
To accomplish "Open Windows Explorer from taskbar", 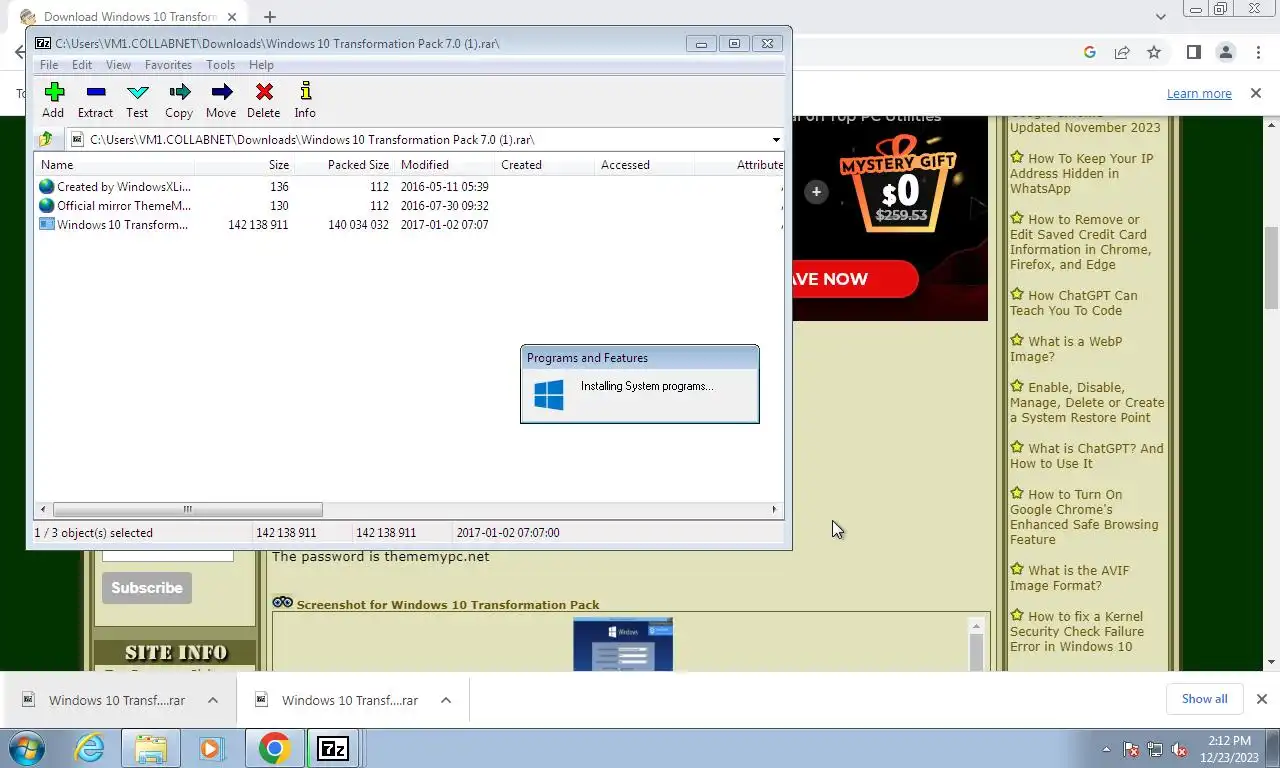I will point(151,748).
